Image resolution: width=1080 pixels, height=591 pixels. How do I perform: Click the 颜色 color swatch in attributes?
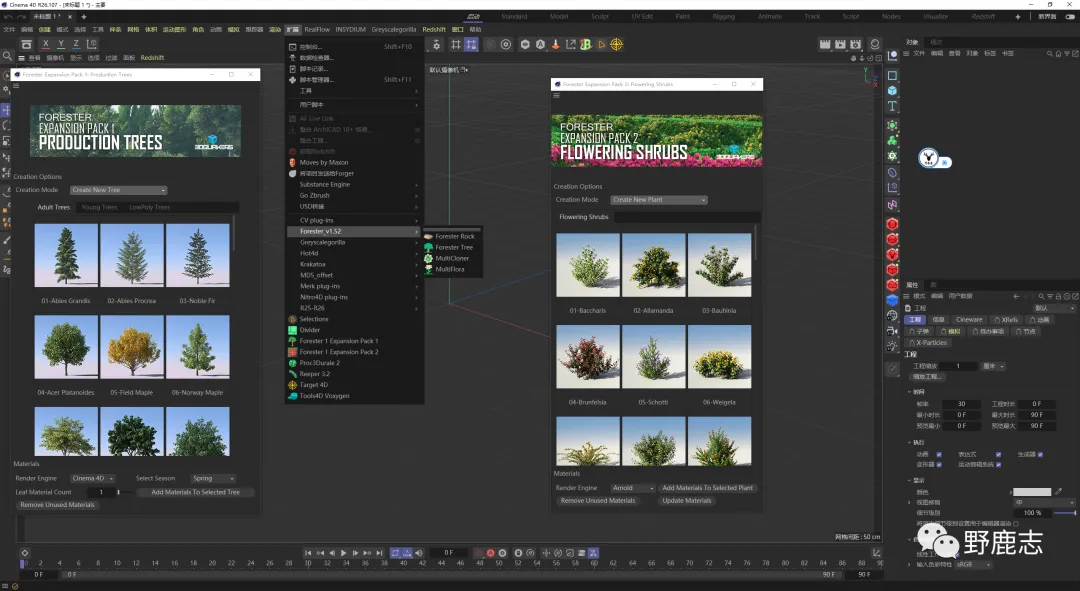[1031, 492]
